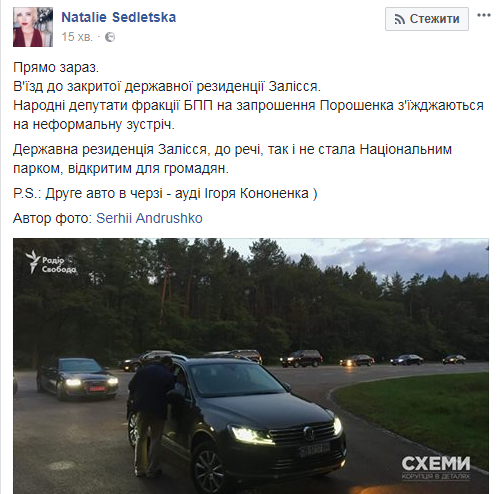Click the globe public-privacy icon
The width and height of the screenshot is (497, 494).
coord(110,37)
